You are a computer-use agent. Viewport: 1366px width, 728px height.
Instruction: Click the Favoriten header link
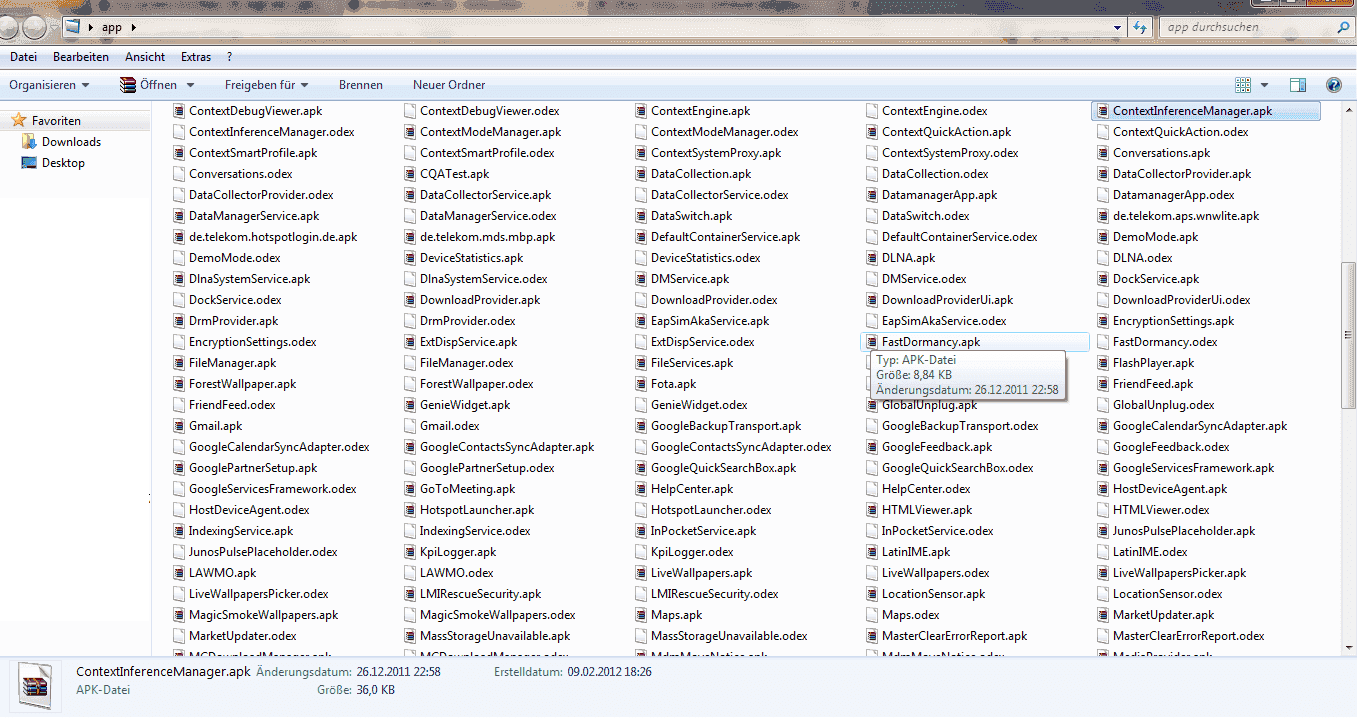tap(56, 121)
